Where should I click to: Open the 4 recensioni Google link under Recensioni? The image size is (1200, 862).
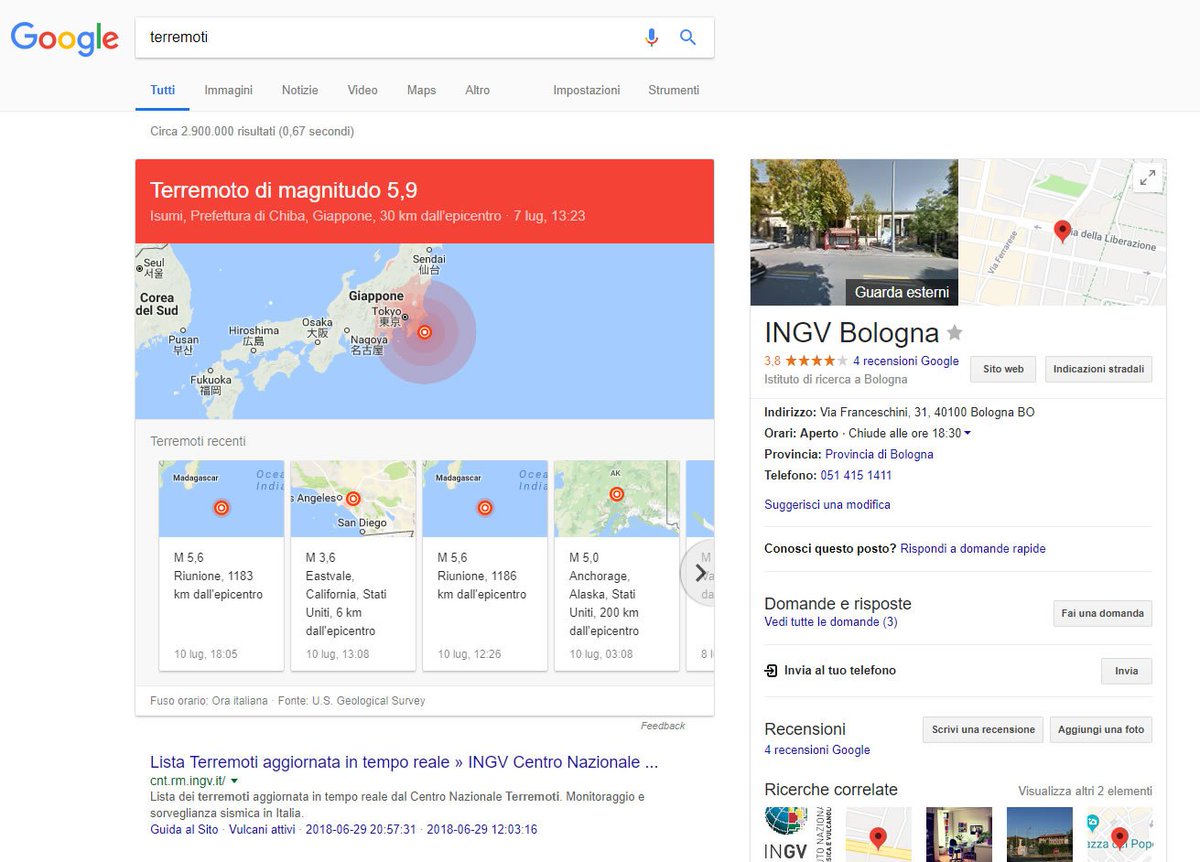(817, 750)
